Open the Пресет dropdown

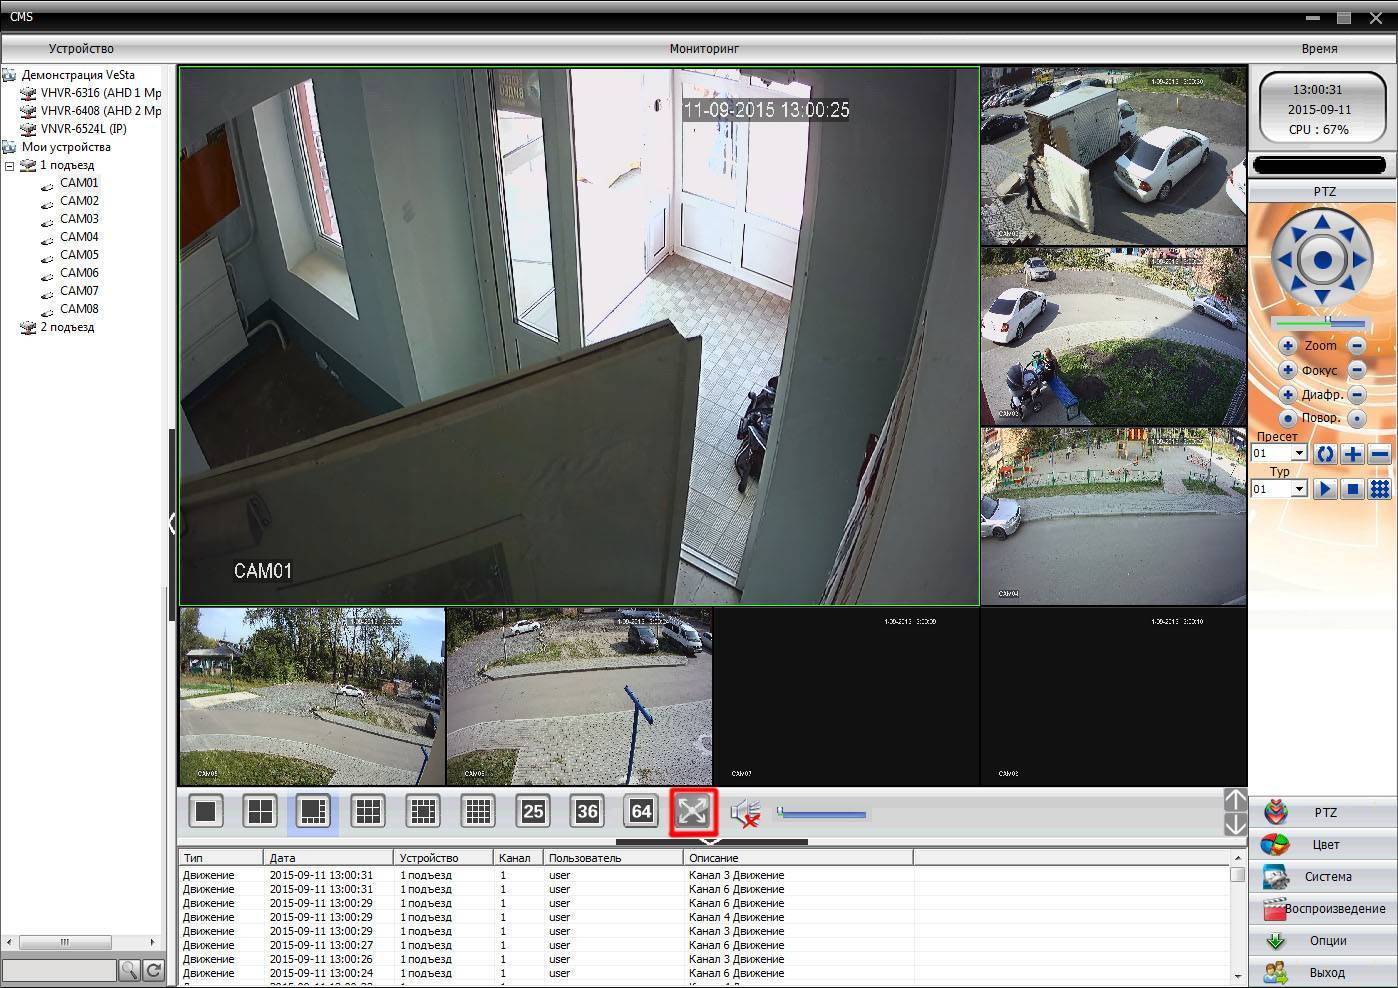click(x=1299, y=454)
